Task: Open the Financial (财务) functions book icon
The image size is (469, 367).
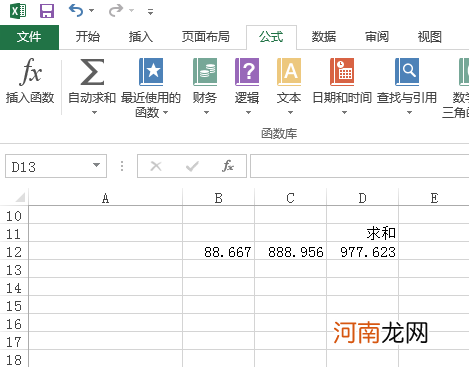Action: click(x=205, y=72)
